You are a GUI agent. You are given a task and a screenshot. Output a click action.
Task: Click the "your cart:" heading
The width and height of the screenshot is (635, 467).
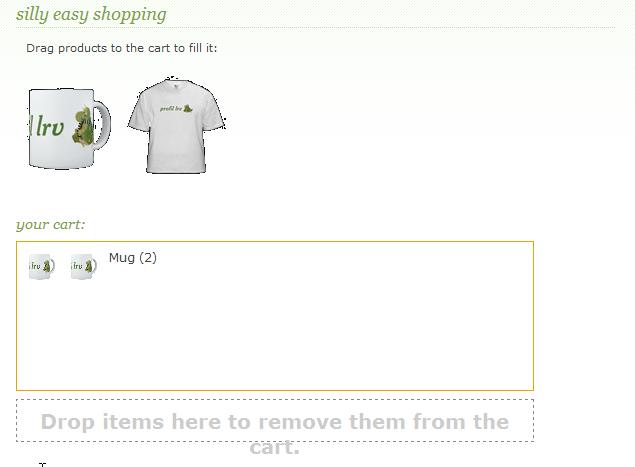[51, 224]
